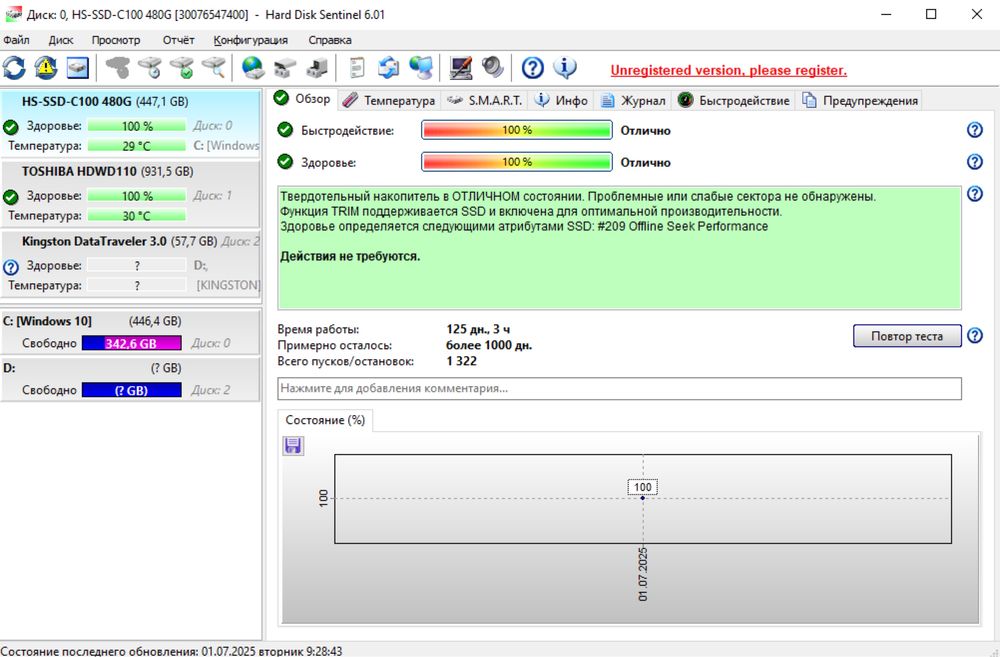Click the document report toolbar icon
This screenshot has height=657, width=1000.
[x=357, y=68]
